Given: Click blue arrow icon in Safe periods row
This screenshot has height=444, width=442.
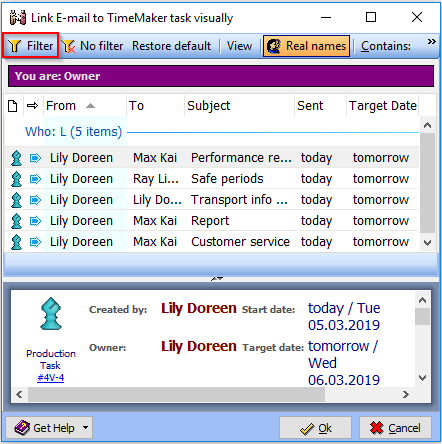Looking at the screenshot, I should [x=35, y=179].
